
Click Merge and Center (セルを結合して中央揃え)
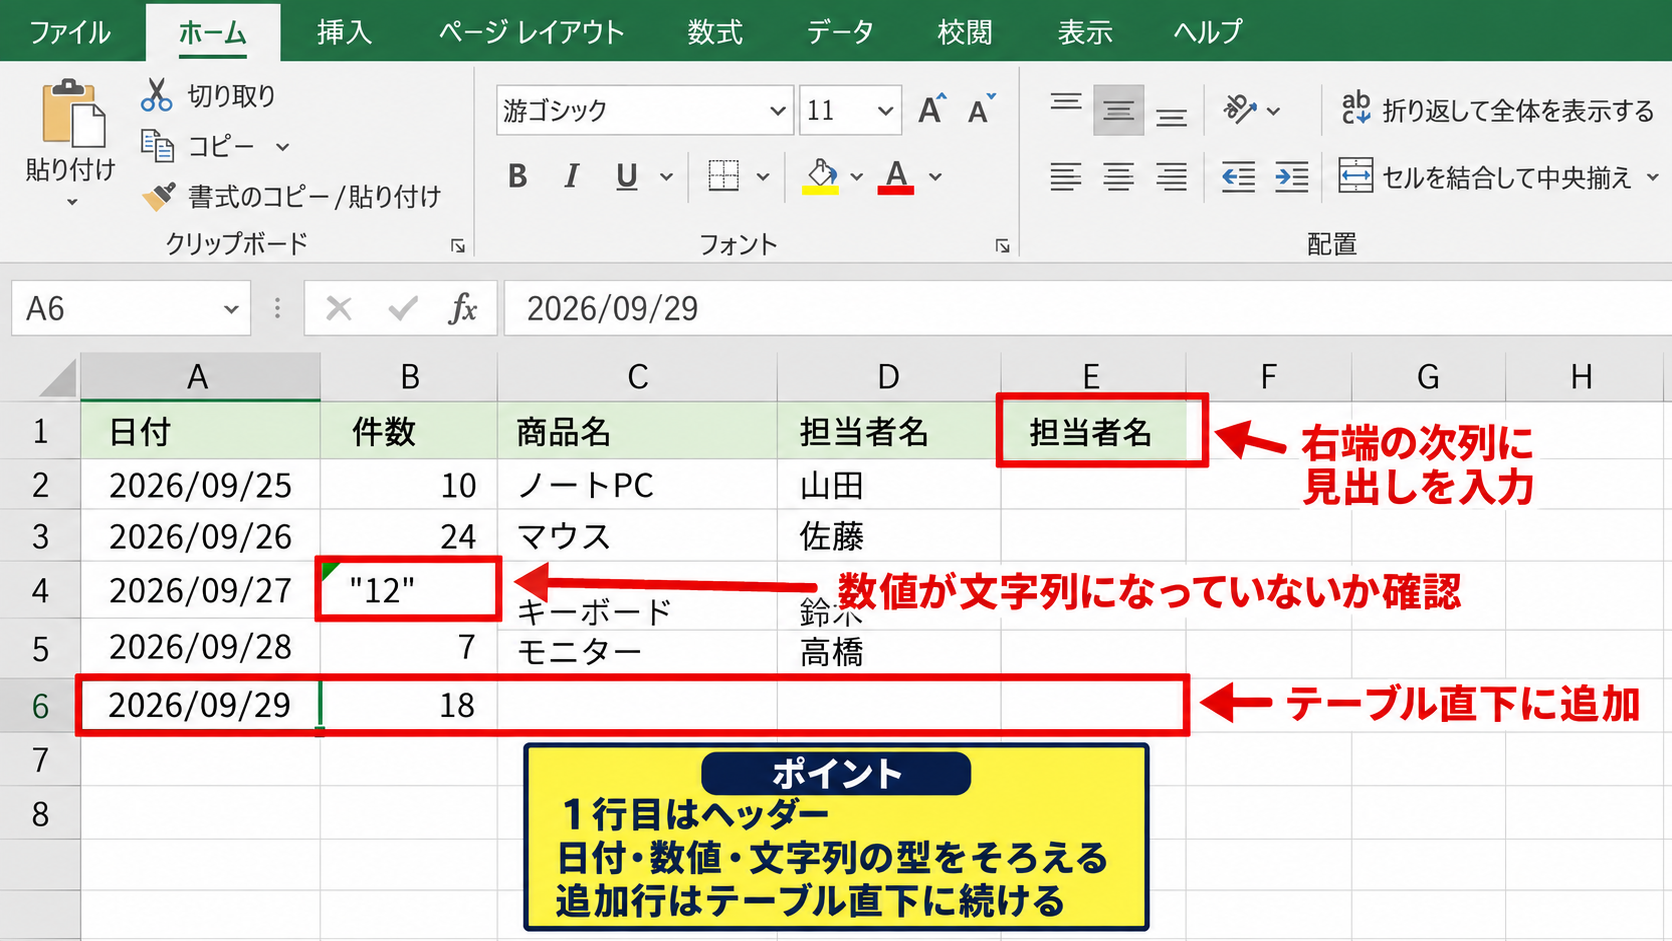1485,177
